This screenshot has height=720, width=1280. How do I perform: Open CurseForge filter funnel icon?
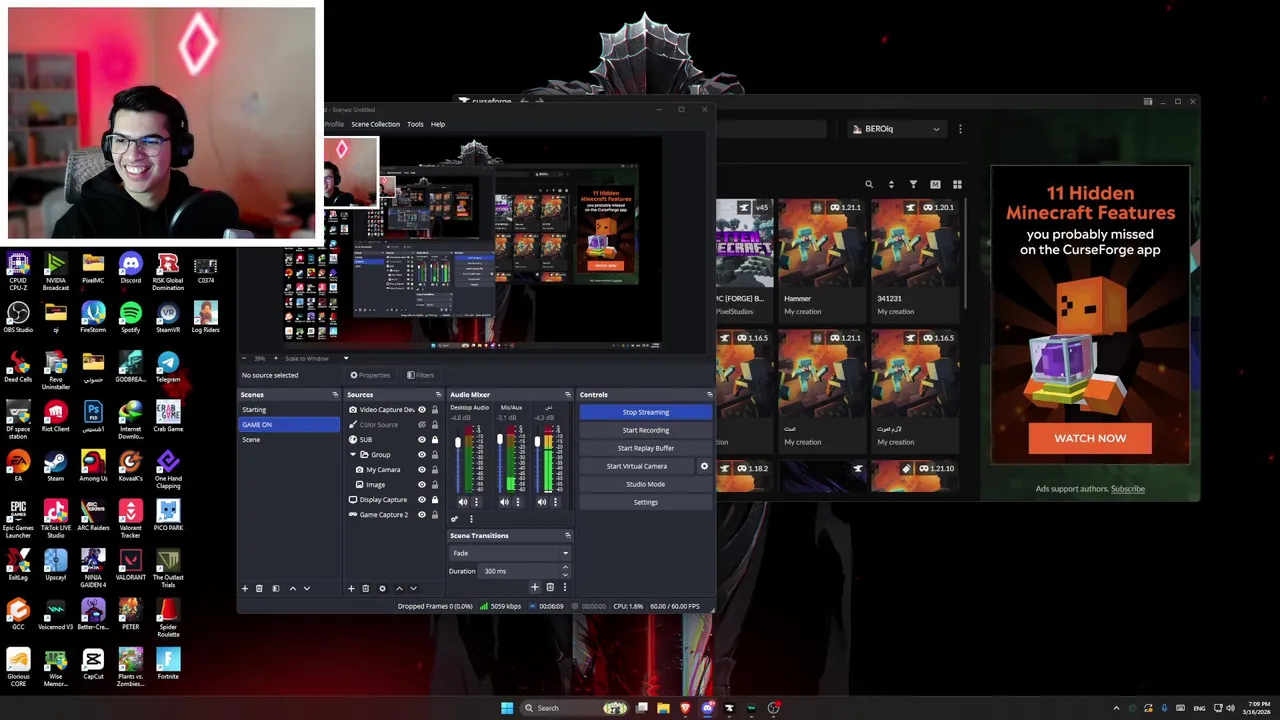click(x=913, y=184)
